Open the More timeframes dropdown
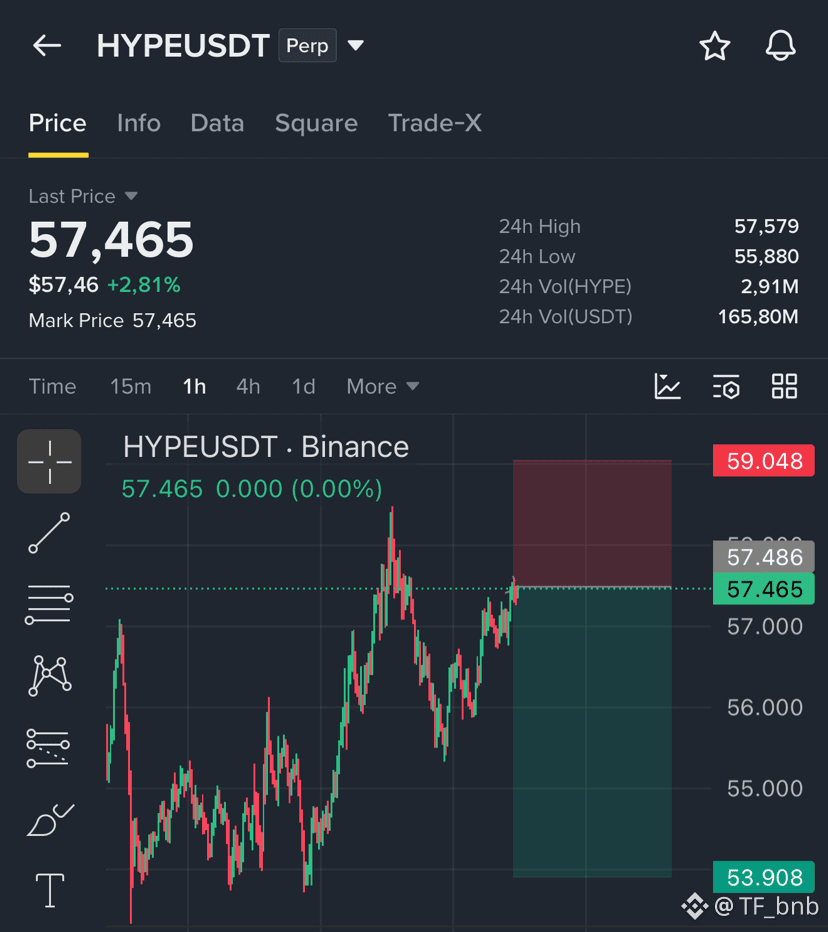828x932 pixels. (x=383, y=386)
